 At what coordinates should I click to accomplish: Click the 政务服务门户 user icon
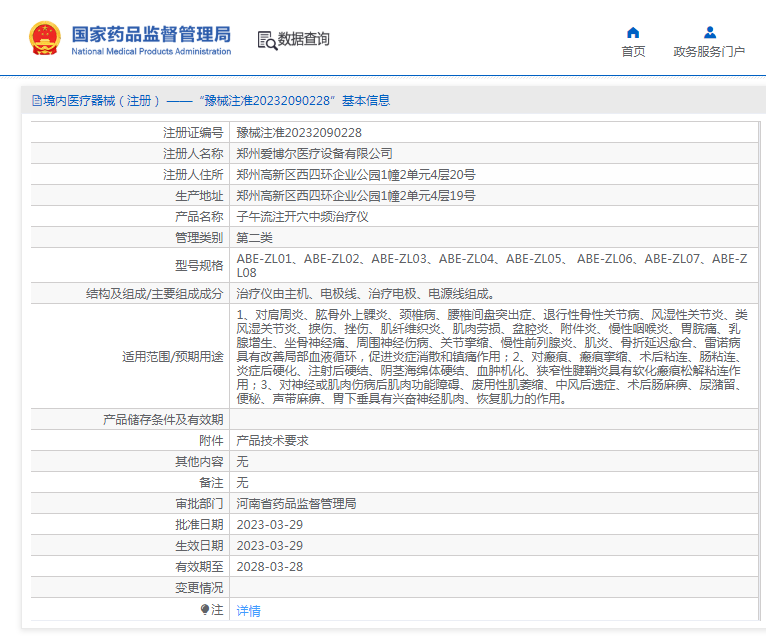pyautogui.click(x=710, y=33)
